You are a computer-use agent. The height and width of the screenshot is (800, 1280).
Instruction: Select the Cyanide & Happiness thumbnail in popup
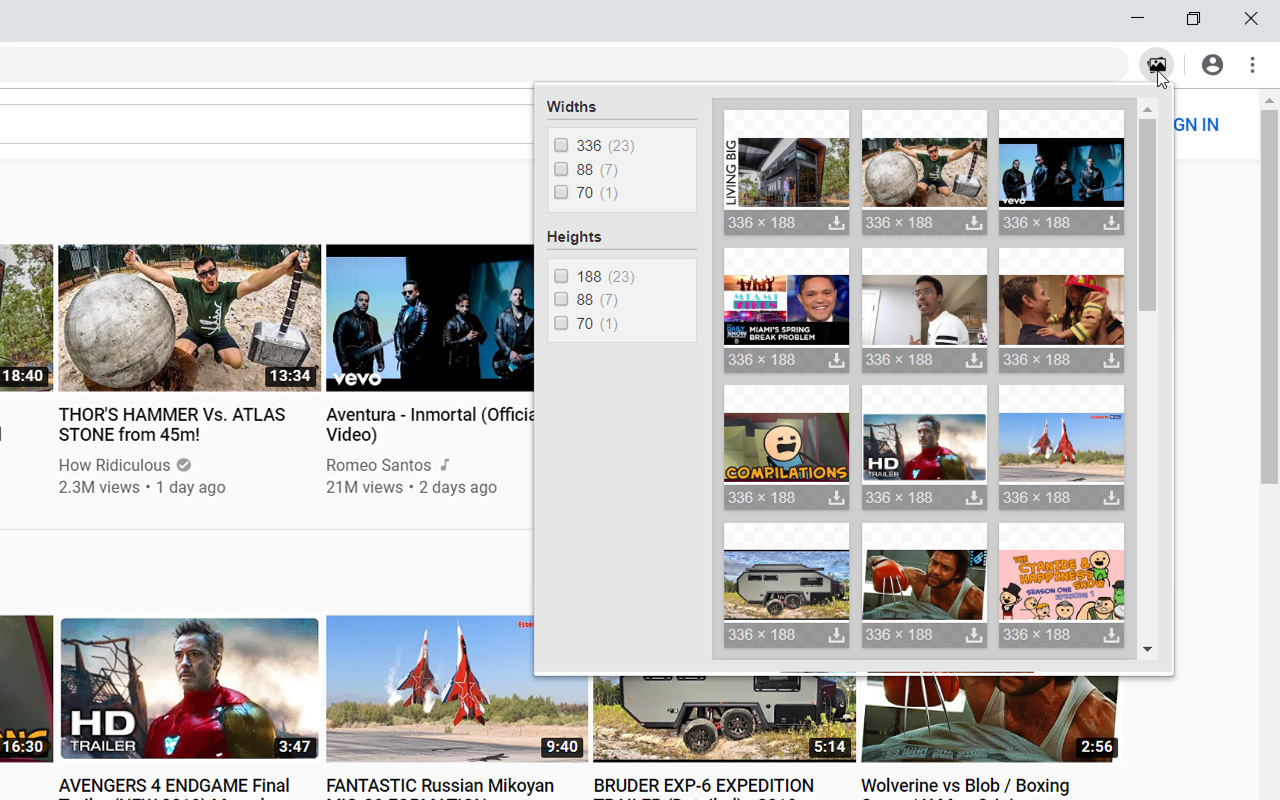tap(1061, 585)
